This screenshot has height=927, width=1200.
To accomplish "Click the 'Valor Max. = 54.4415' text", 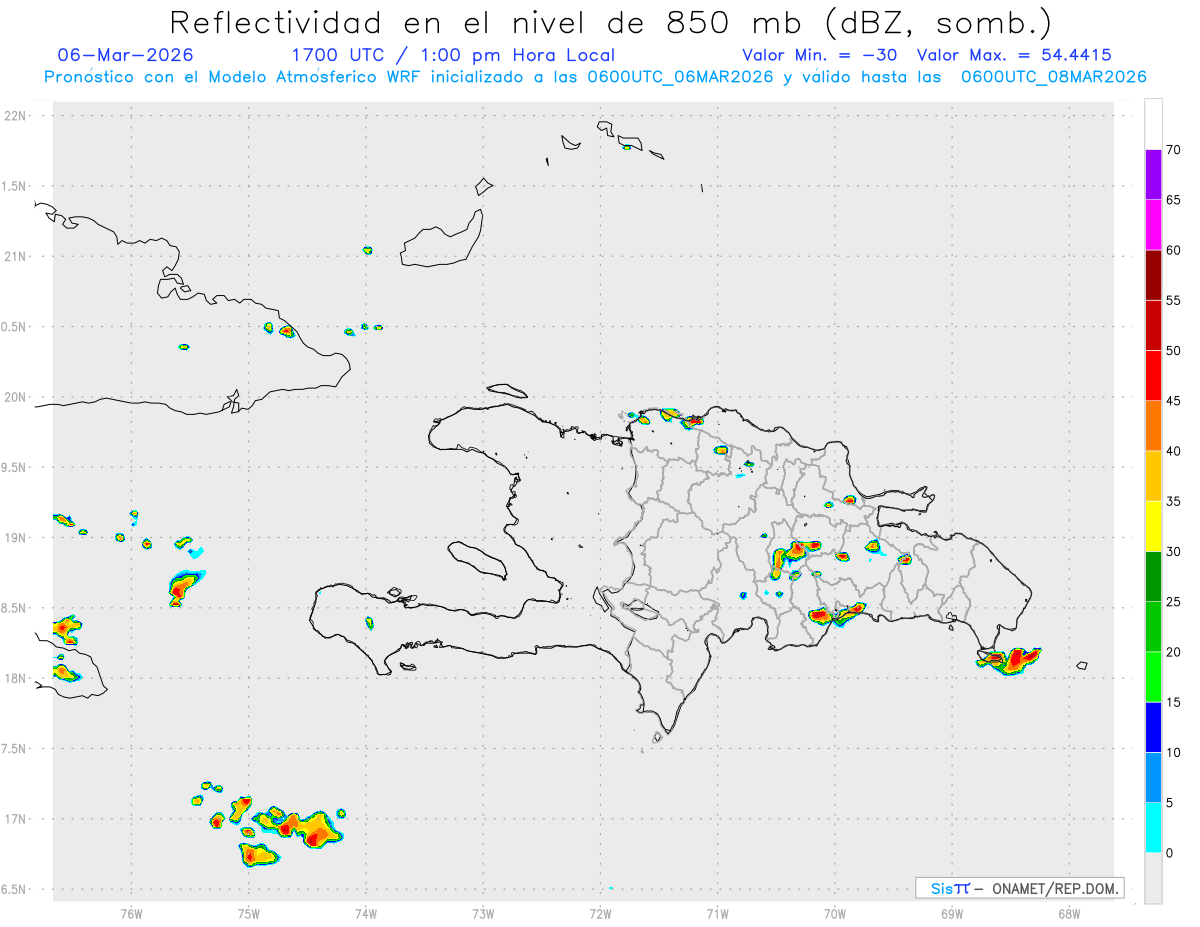I will [1013, 55].
